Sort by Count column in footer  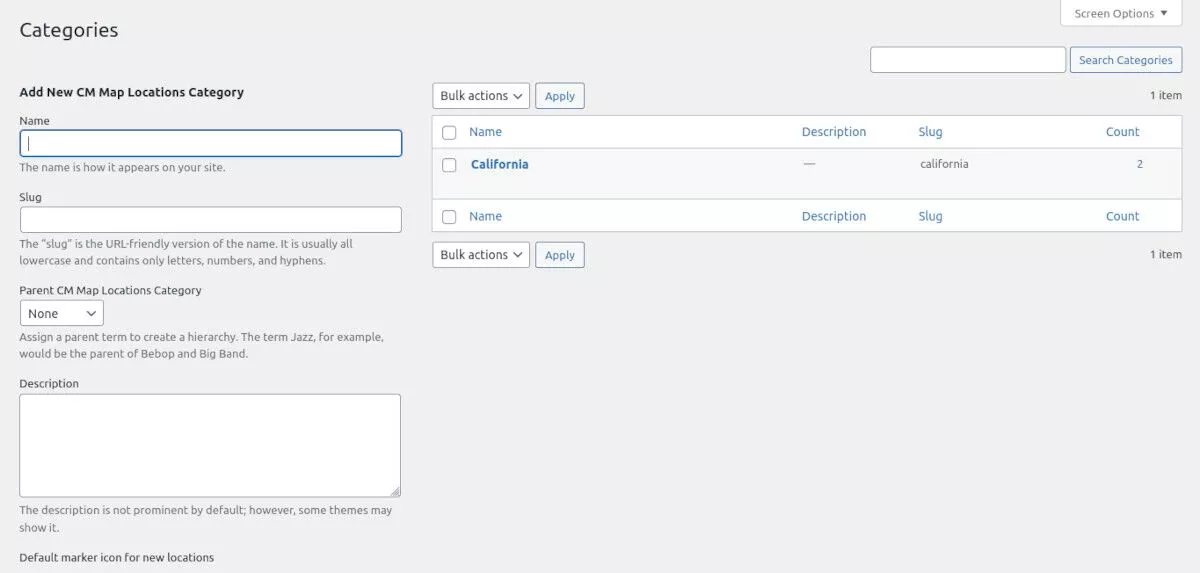1122,216
